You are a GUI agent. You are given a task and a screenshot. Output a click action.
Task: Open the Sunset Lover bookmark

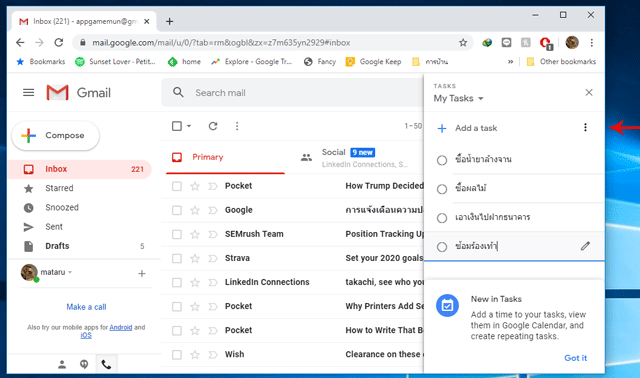[116, 62]
